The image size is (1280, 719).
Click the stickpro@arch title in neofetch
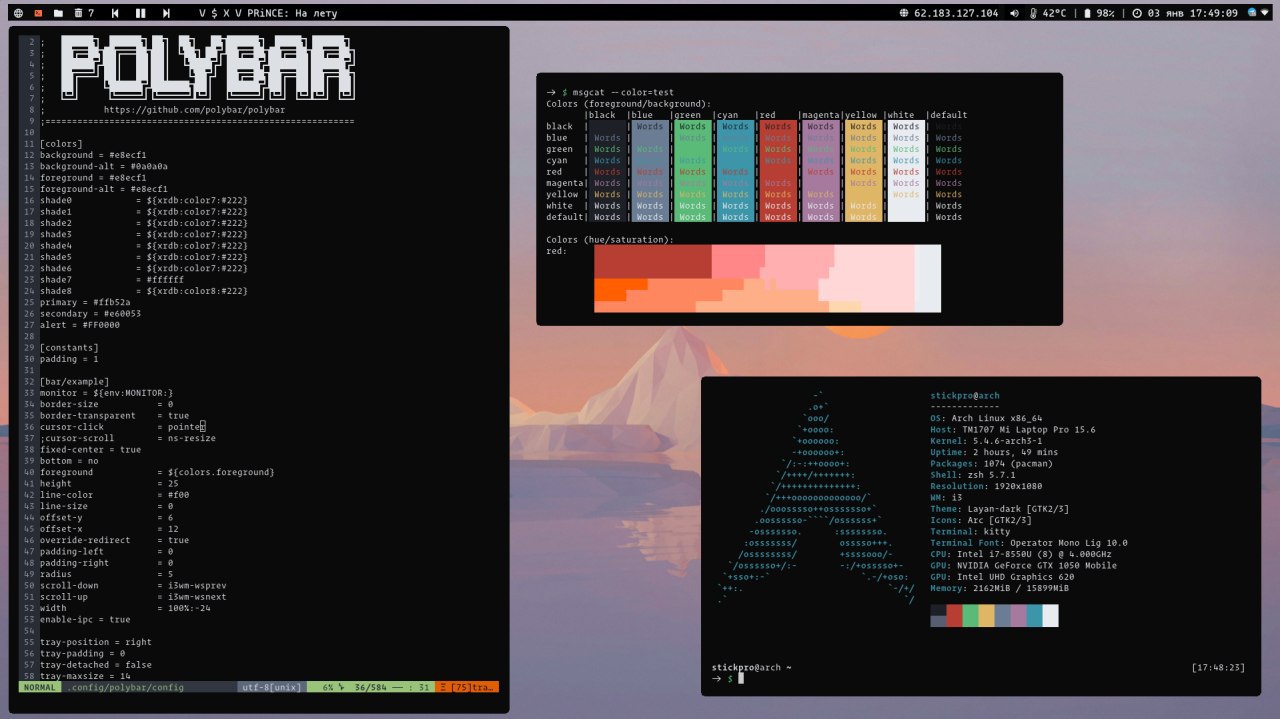tap(965, 396)
